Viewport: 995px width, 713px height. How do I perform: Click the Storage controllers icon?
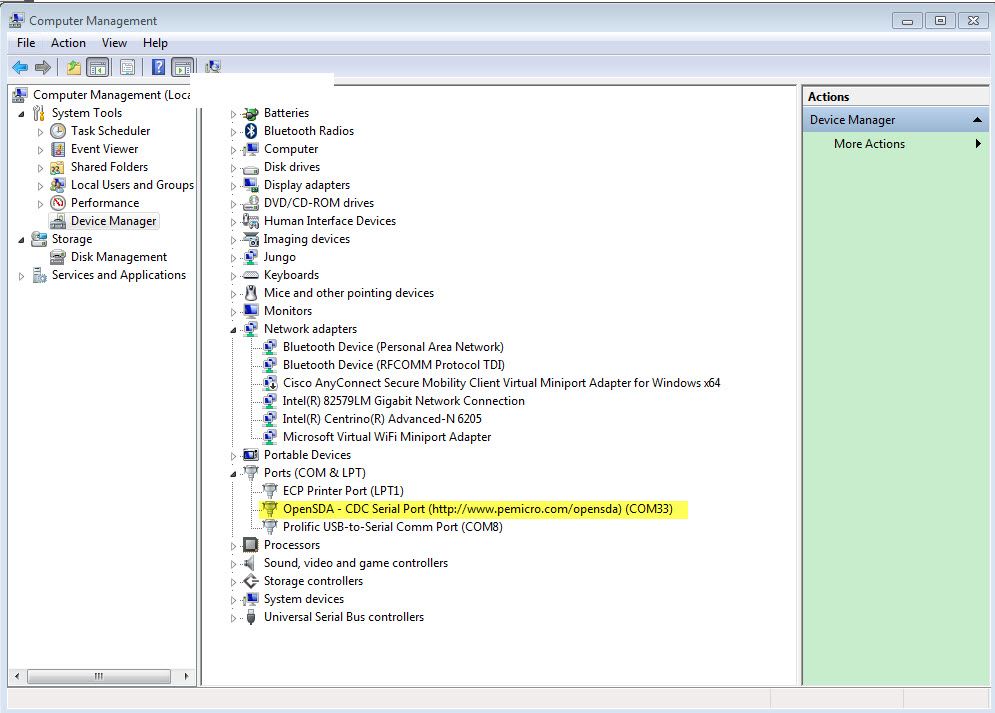[x=251, y=581]
